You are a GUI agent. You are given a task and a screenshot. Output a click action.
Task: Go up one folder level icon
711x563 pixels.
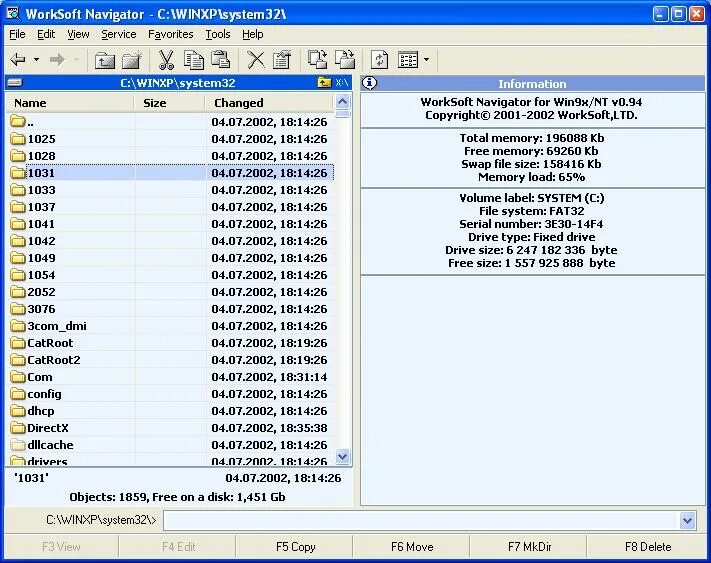pyautogui.click(x=105, y=60)
